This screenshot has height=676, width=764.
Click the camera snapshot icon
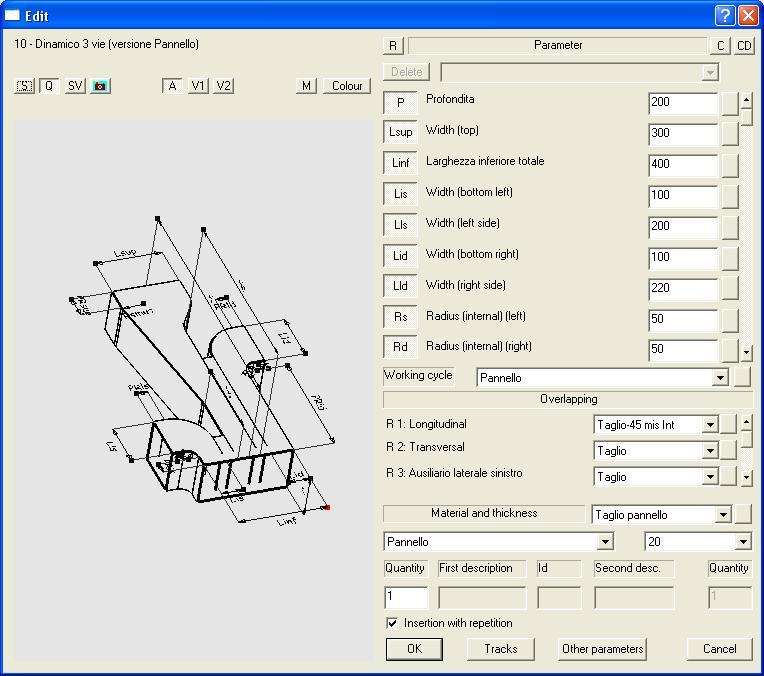click(100, 86)
